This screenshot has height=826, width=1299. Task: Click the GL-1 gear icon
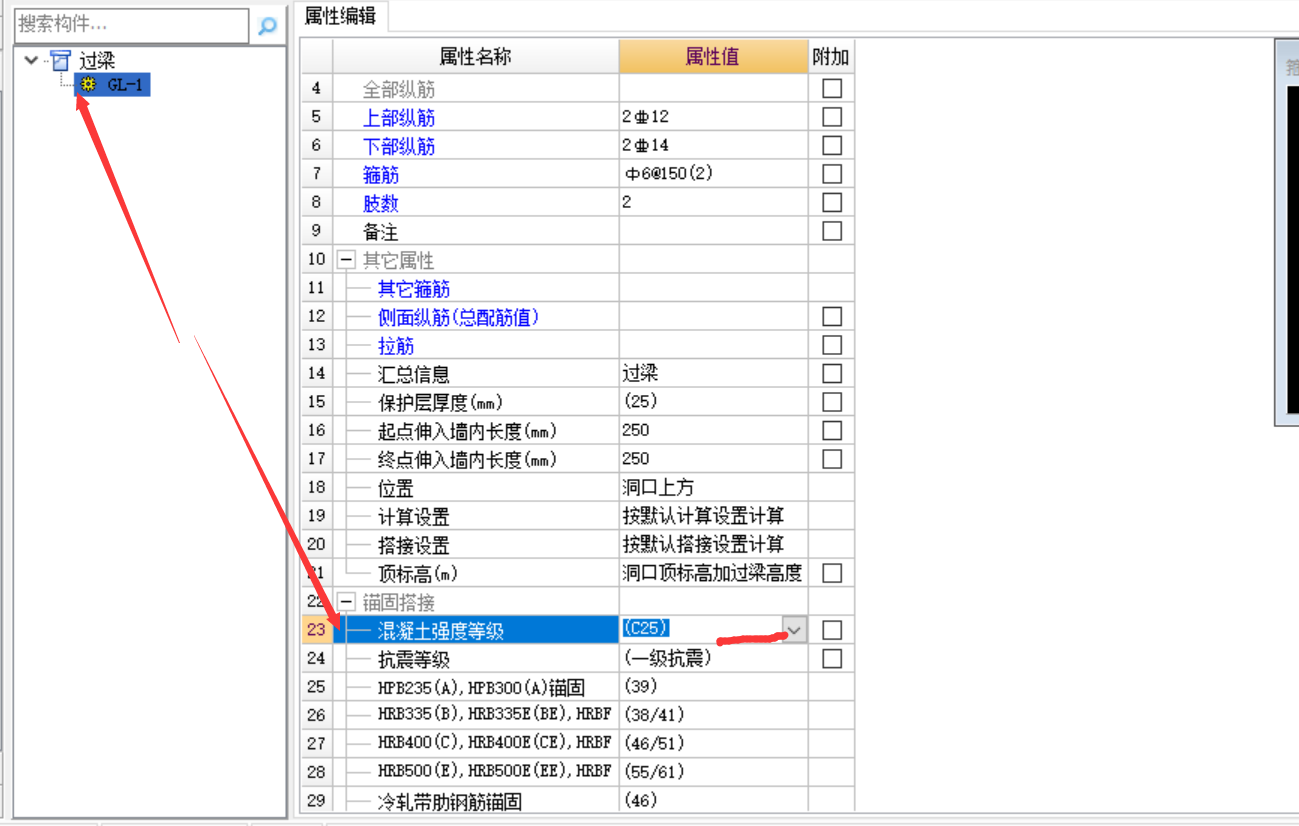click(89, 85)
